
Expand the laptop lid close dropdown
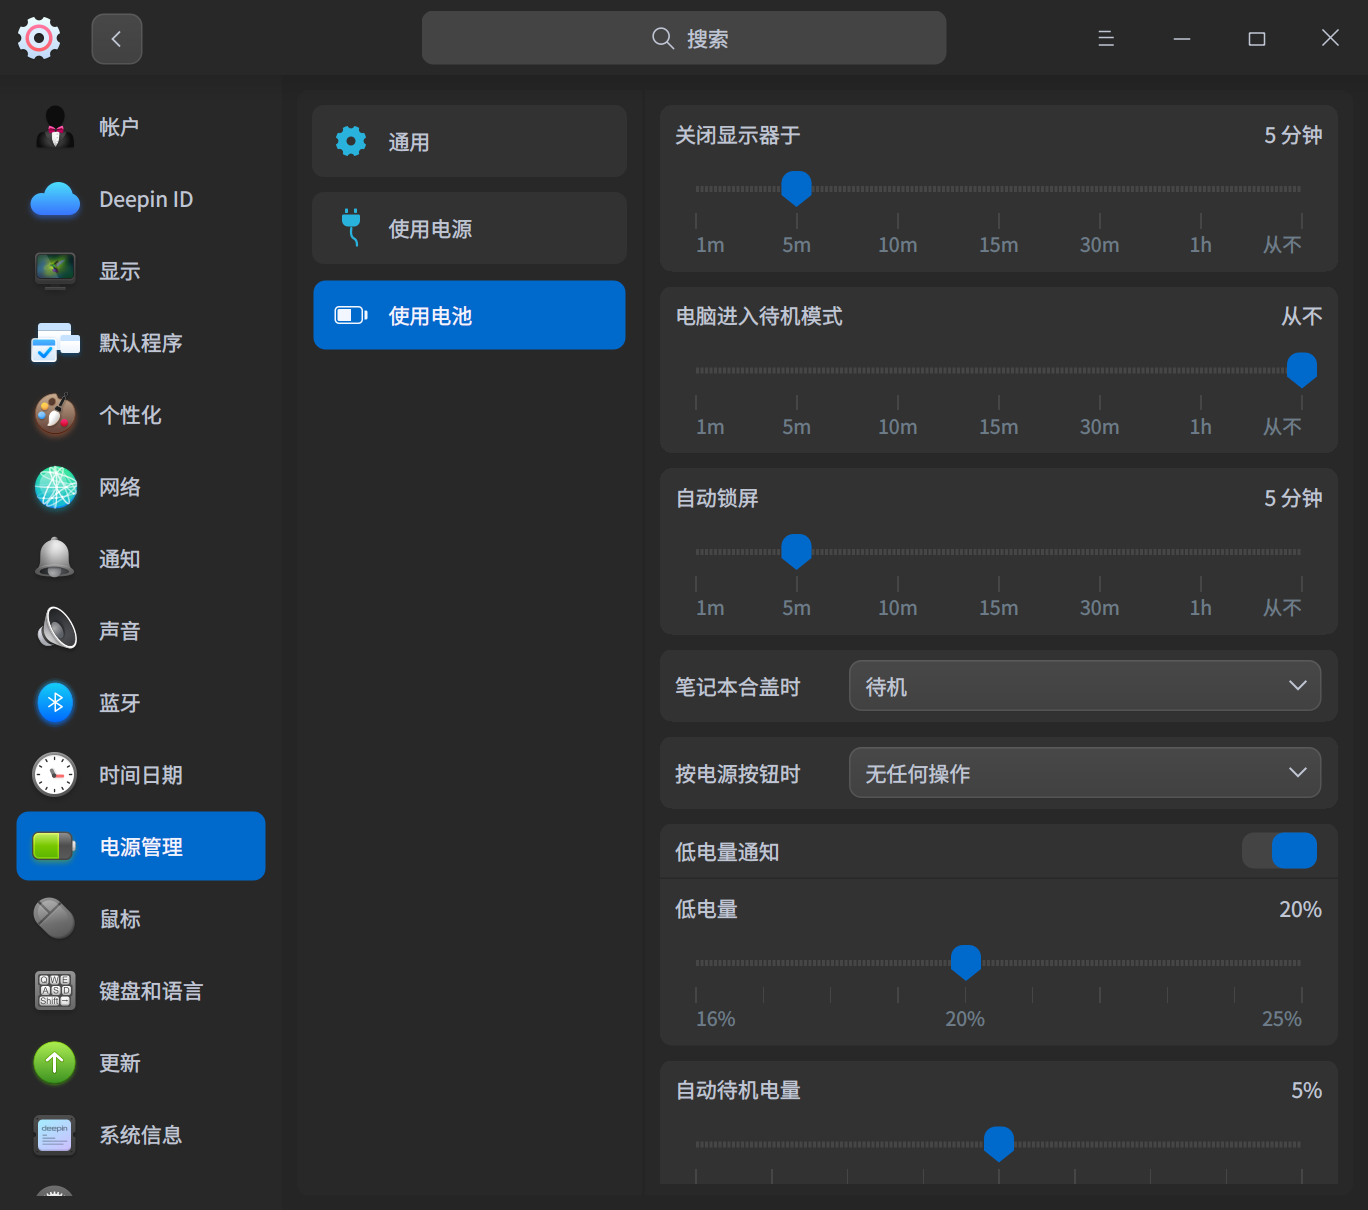click(x=1084, y=686)
